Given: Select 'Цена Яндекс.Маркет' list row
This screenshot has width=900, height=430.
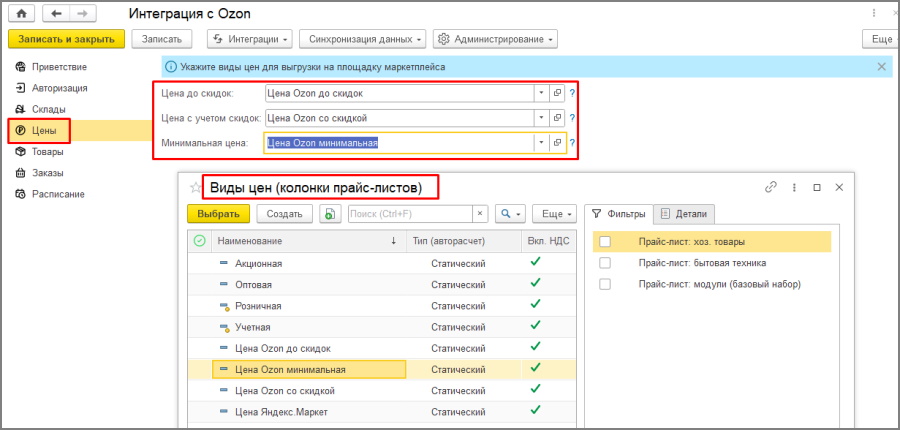Looking at the screenshot, I should (x=382, y=412).
